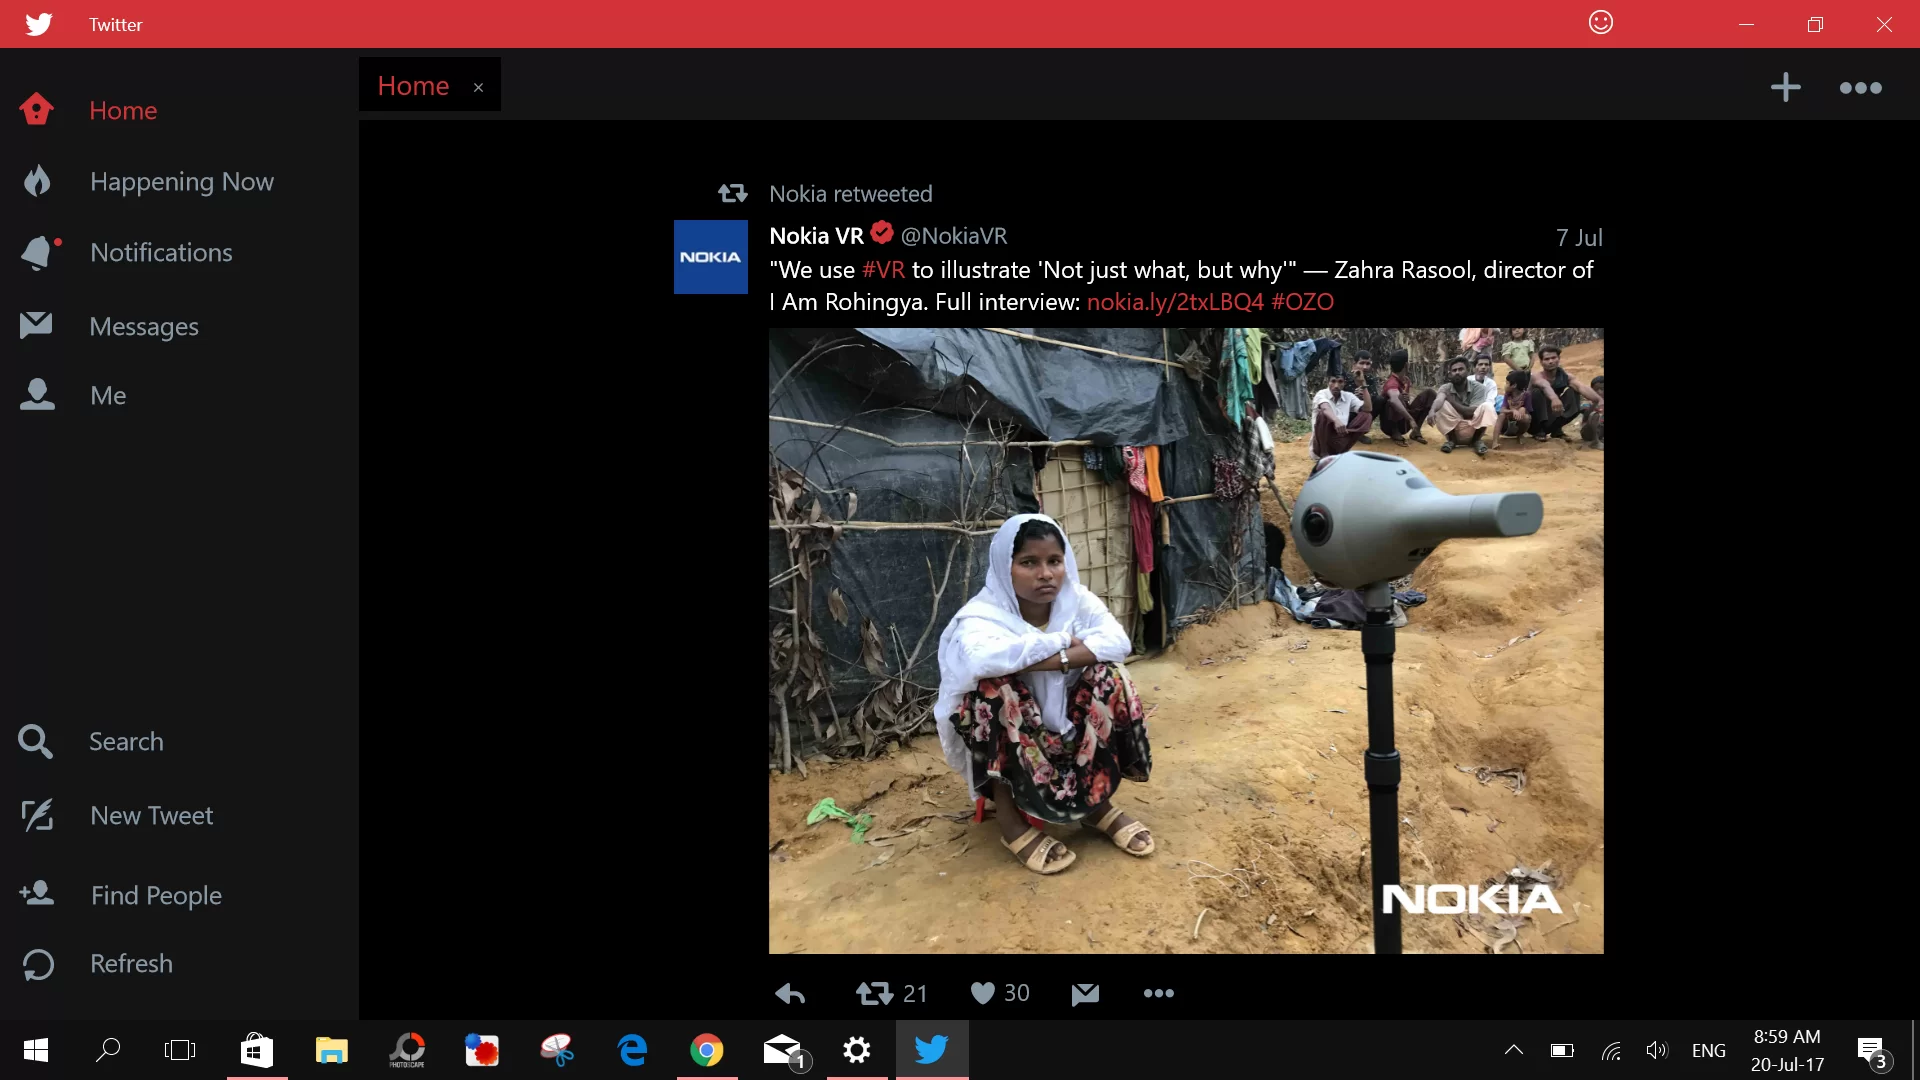Click the Me person icon
Viewport: 1920px width, 1080px height.
tap(37, 394)
